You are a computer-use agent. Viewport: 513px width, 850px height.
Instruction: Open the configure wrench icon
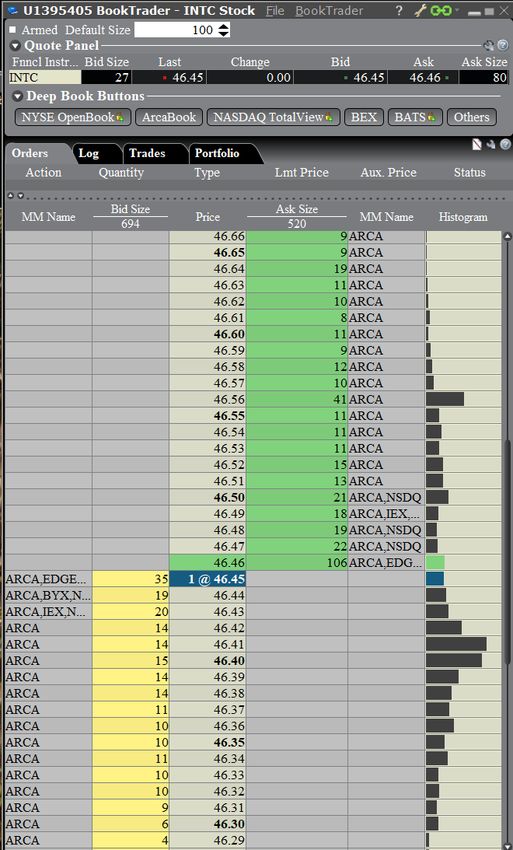click(x=420, y=10)
